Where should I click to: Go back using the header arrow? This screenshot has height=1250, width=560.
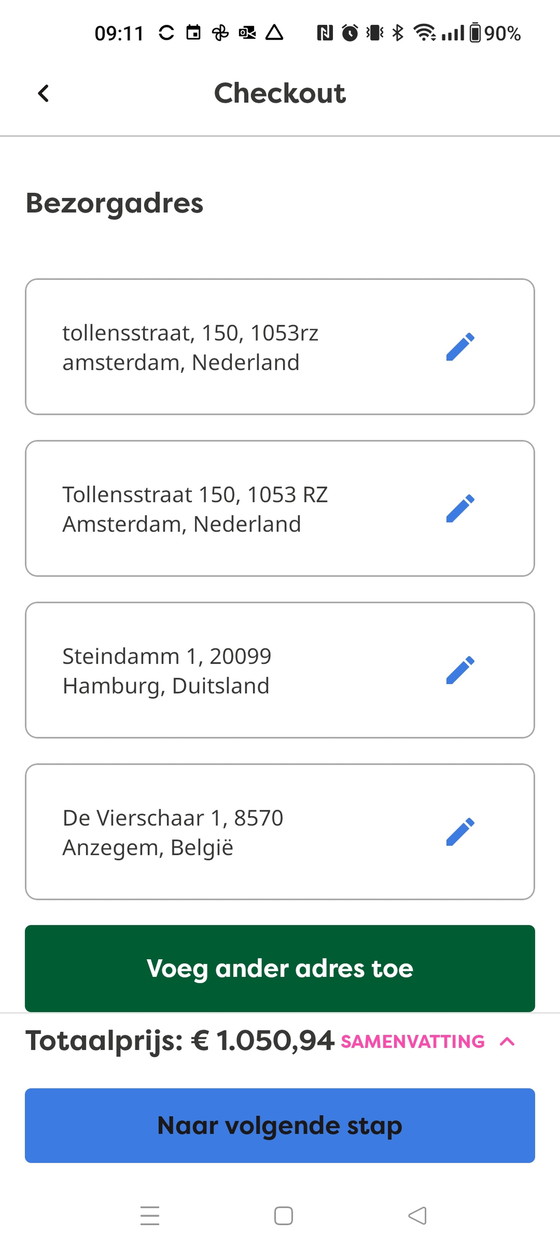click(x=43, y=93)
